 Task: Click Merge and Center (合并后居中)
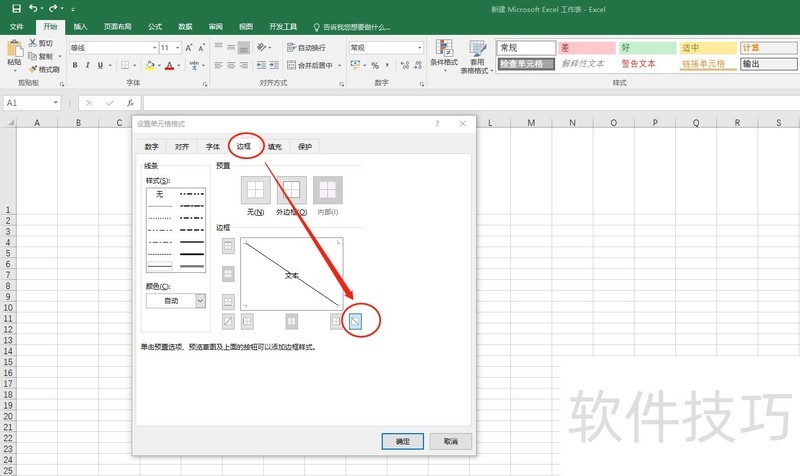click(x=310, y=65)
